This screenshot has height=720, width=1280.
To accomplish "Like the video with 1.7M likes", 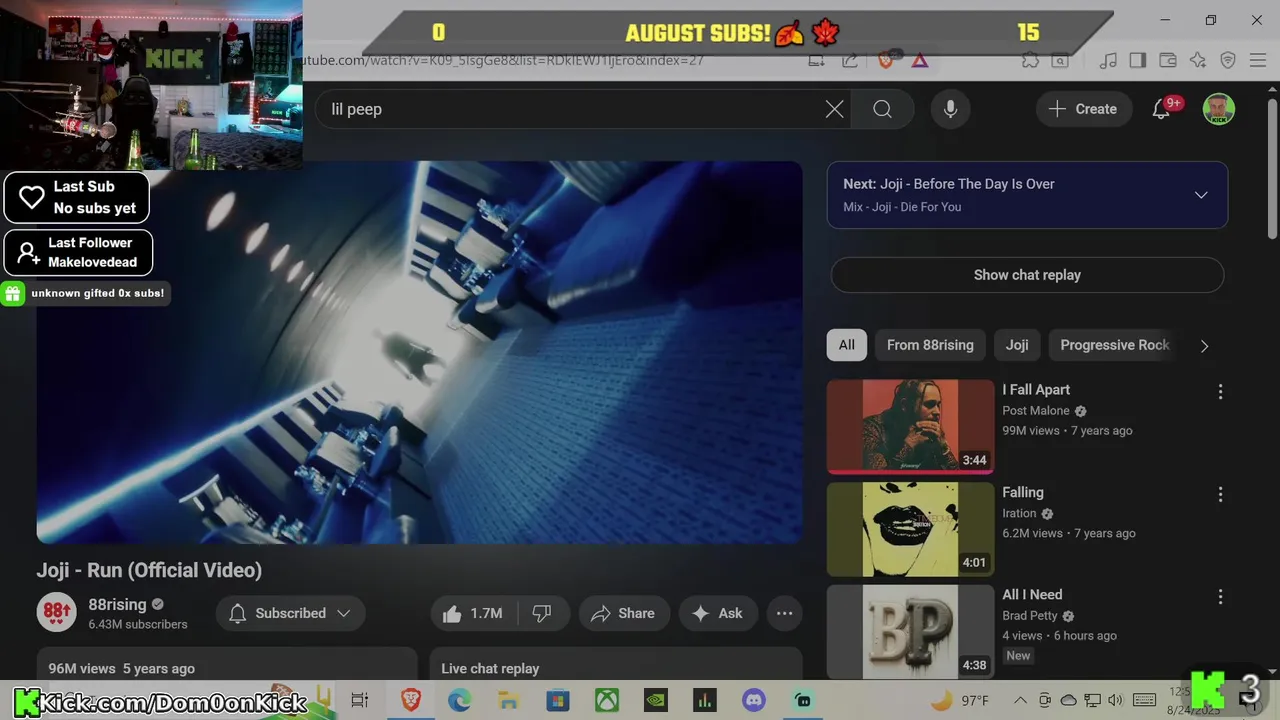I will [473, 614].
